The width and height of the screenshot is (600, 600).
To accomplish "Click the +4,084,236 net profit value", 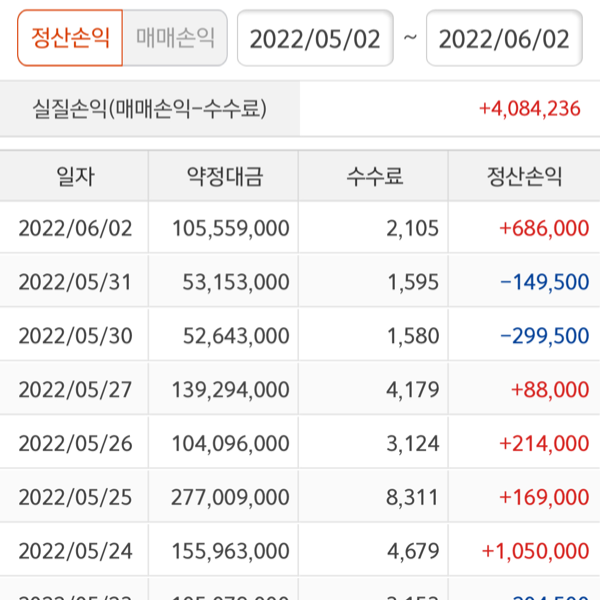I will (530, 108).
